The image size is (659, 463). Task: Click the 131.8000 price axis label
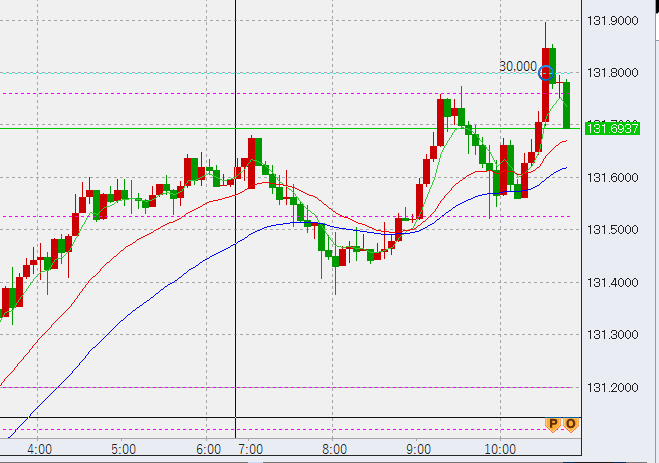pyautogui.click(x=616, y=73)
